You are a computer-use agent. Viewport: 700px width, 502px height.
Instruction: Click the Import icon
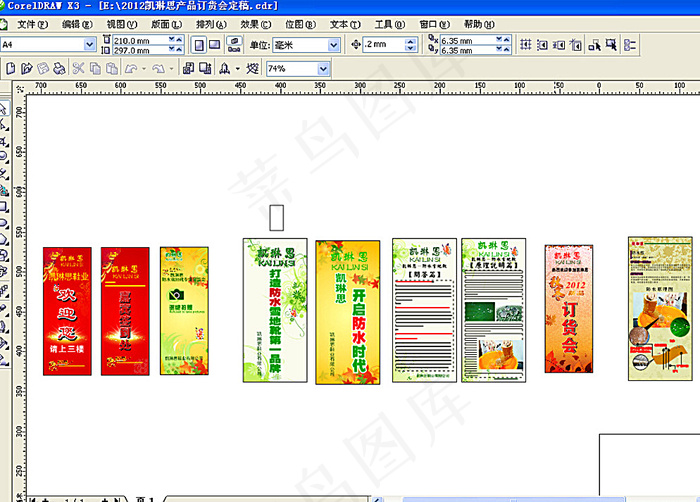click(x=188, y=68)
